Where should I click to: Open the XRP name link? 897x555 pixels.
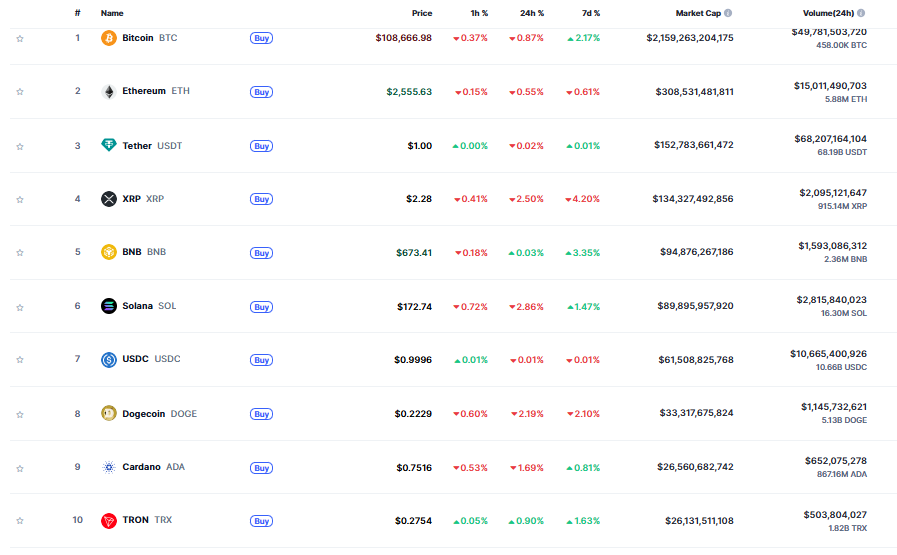143,199
